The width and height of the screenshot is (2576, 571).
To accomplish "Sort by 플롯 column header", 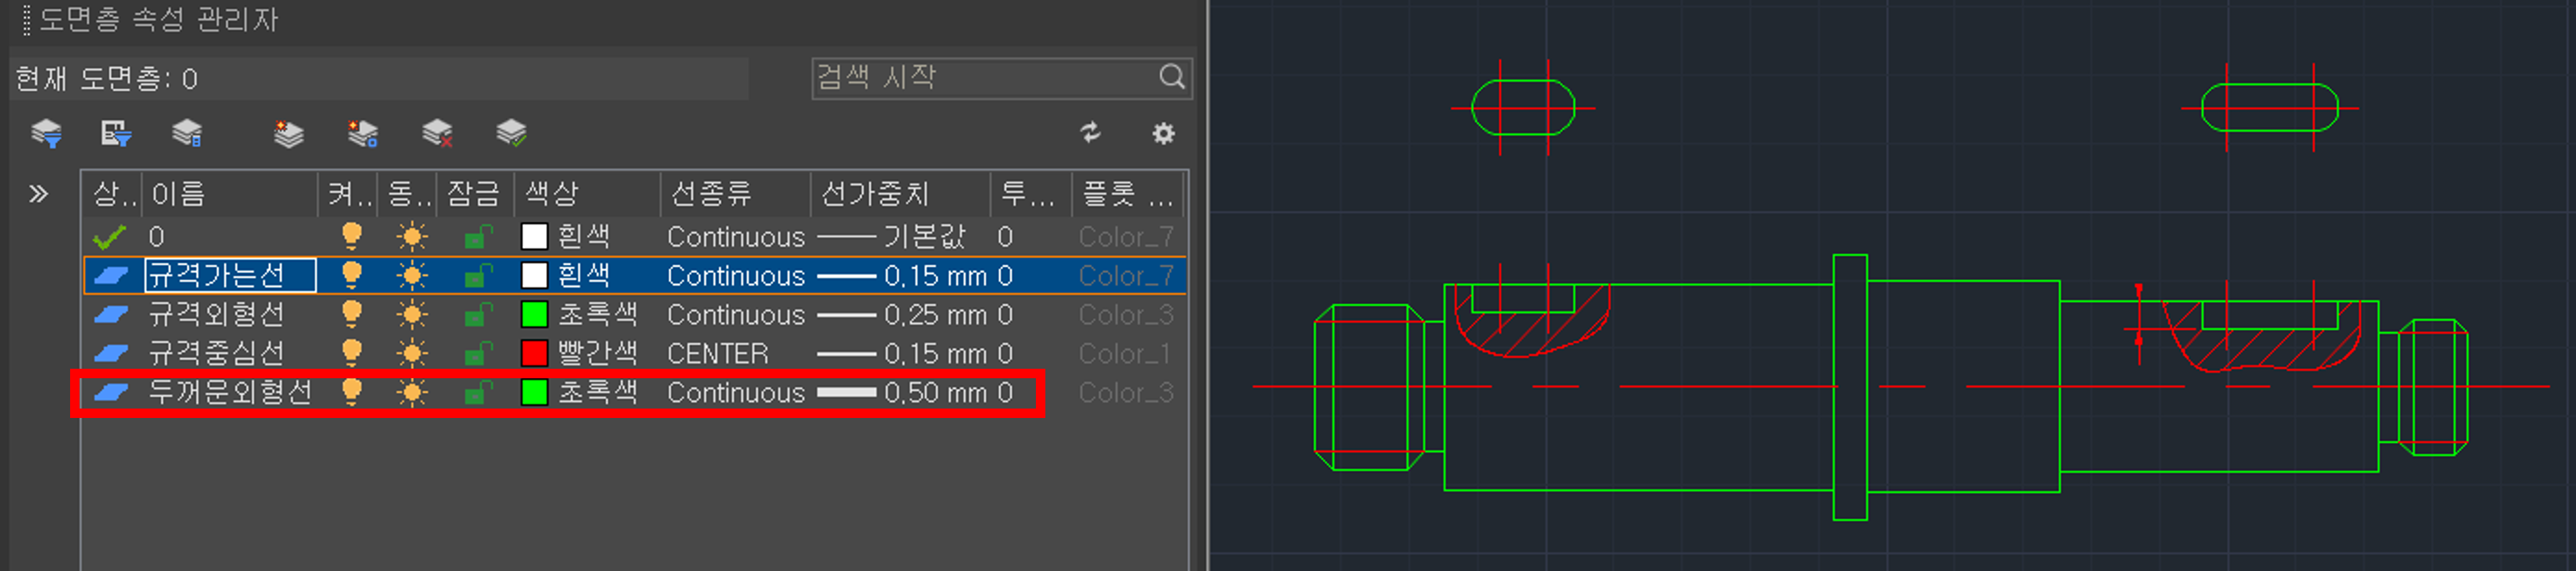I will (1127, 194).
